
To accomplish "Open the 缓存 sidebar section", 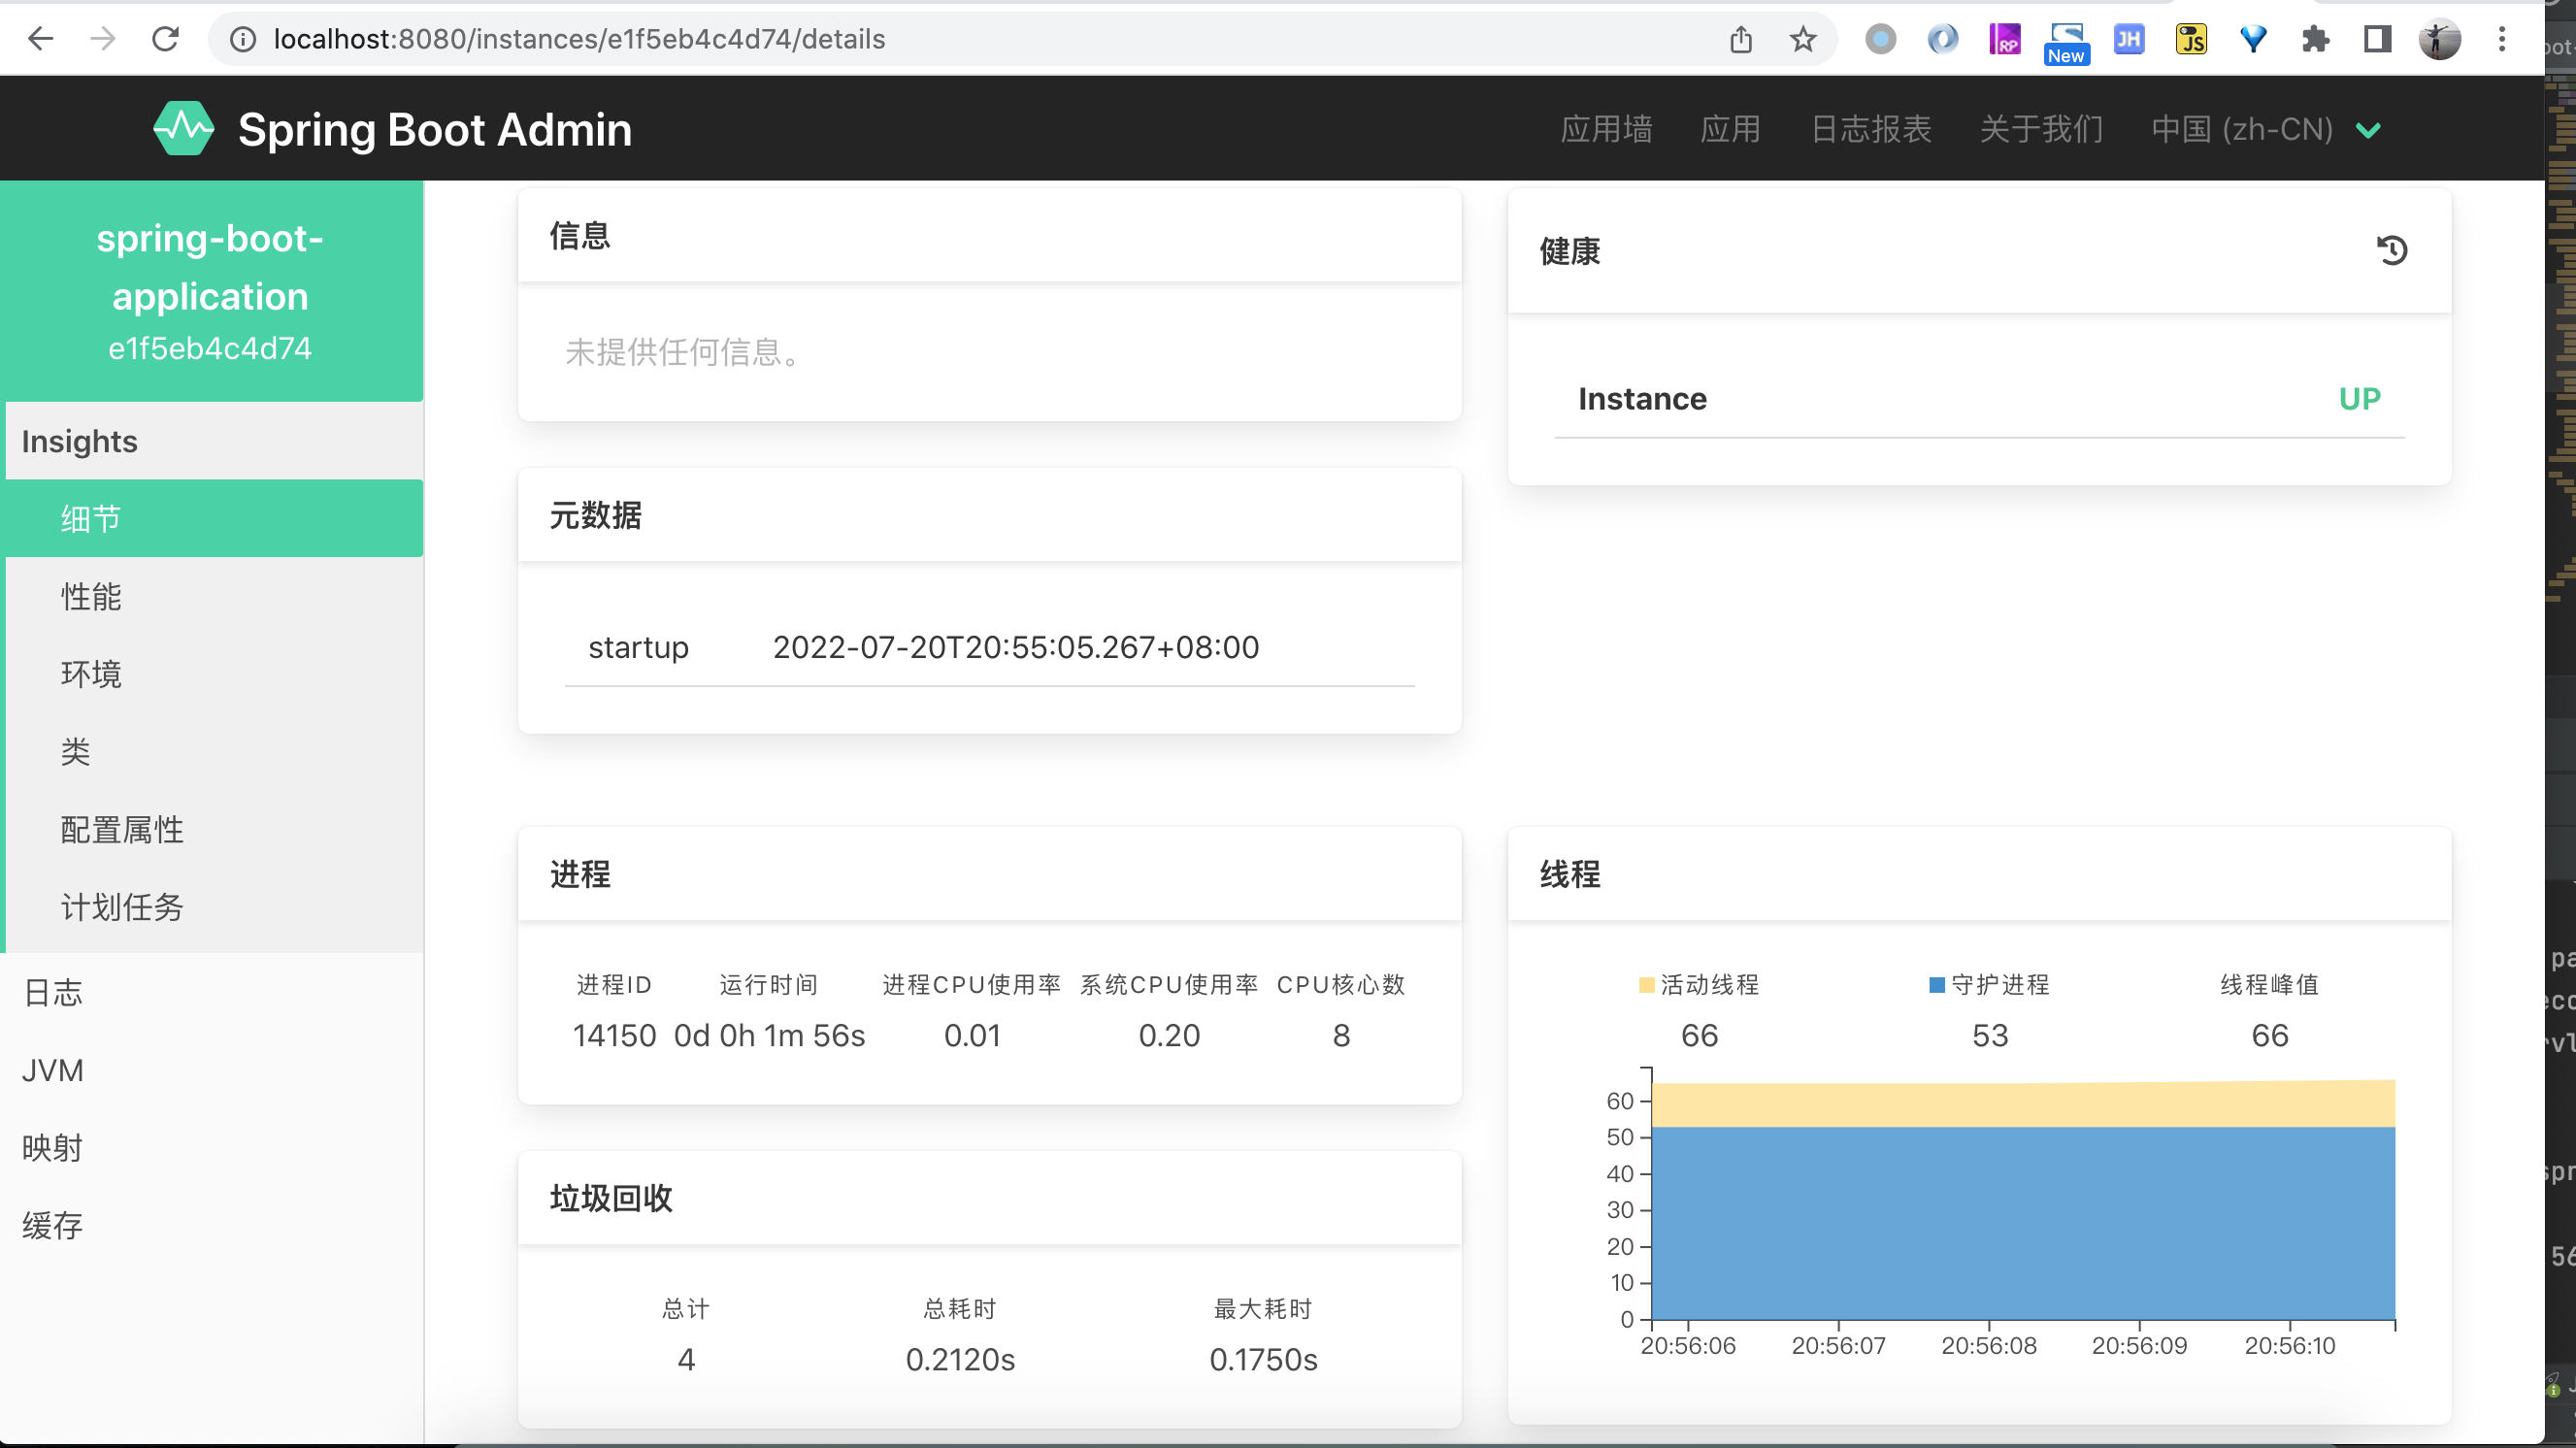I will 211,1225.
